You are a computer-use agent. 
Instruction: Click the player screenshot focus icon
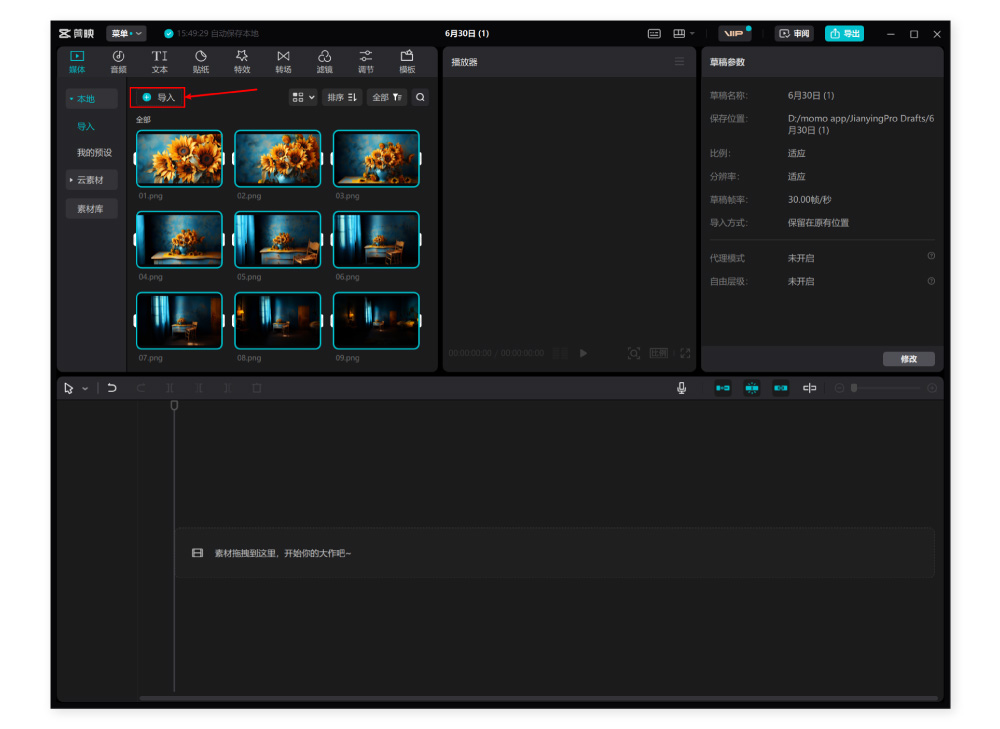[x=633, y=353]
